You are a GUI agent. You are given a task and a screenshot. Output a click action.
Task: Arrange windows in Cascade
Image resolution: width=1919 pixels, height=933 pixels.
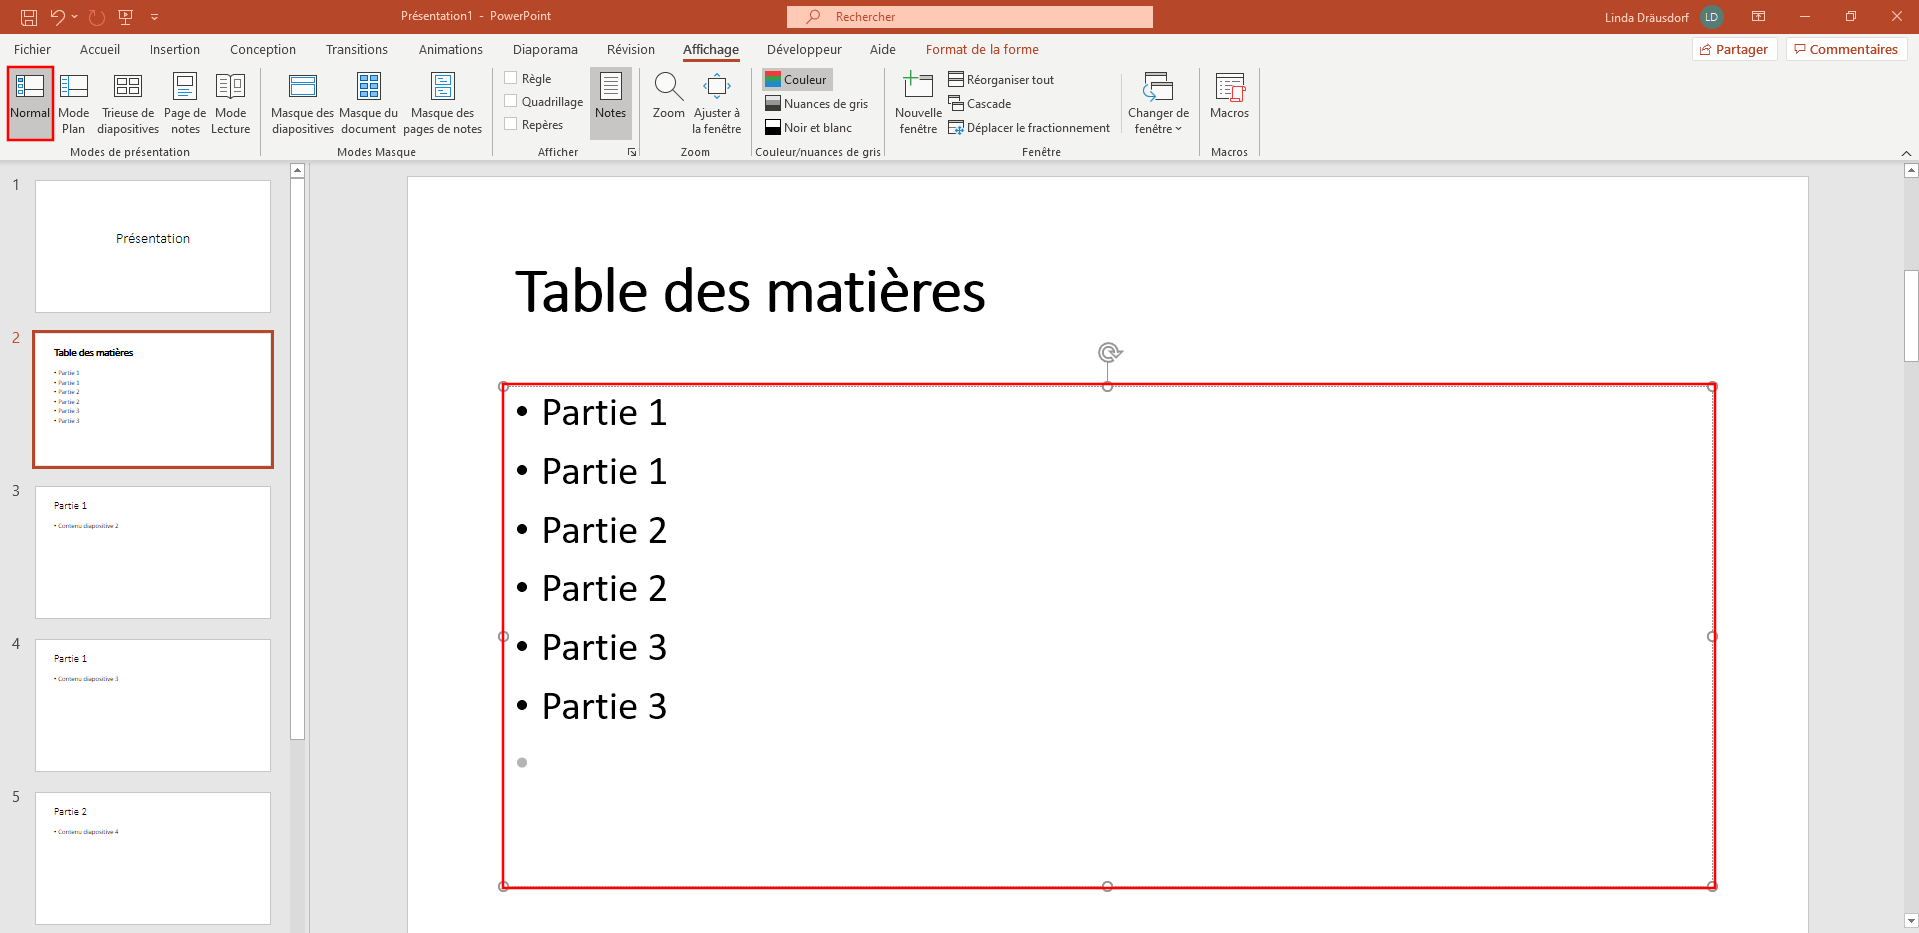980,103
